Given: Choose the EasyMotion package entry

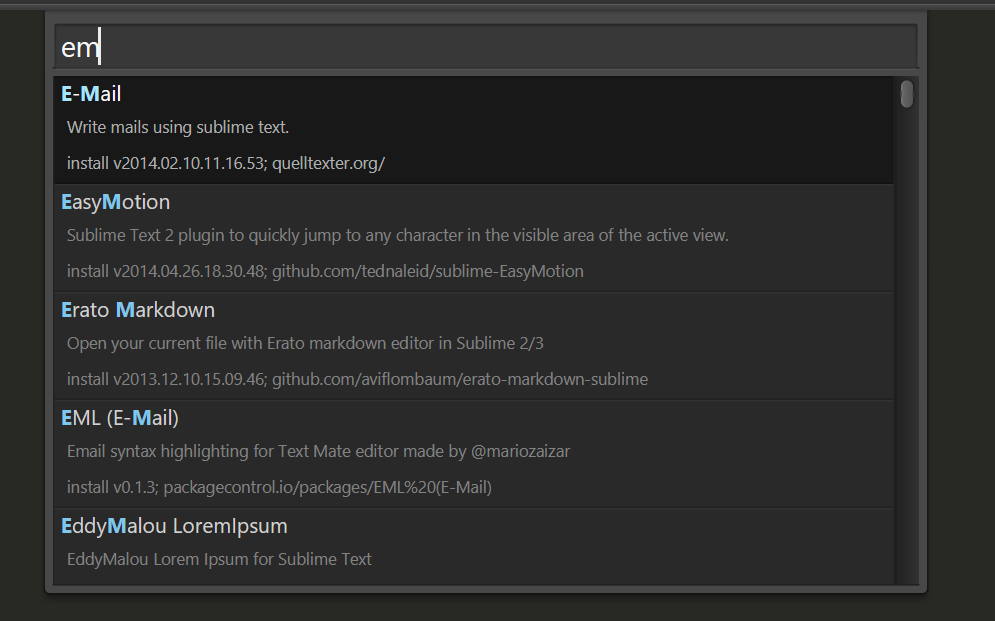Looking at the screenshot, I should pyautogui.click(x=474, y=238).
